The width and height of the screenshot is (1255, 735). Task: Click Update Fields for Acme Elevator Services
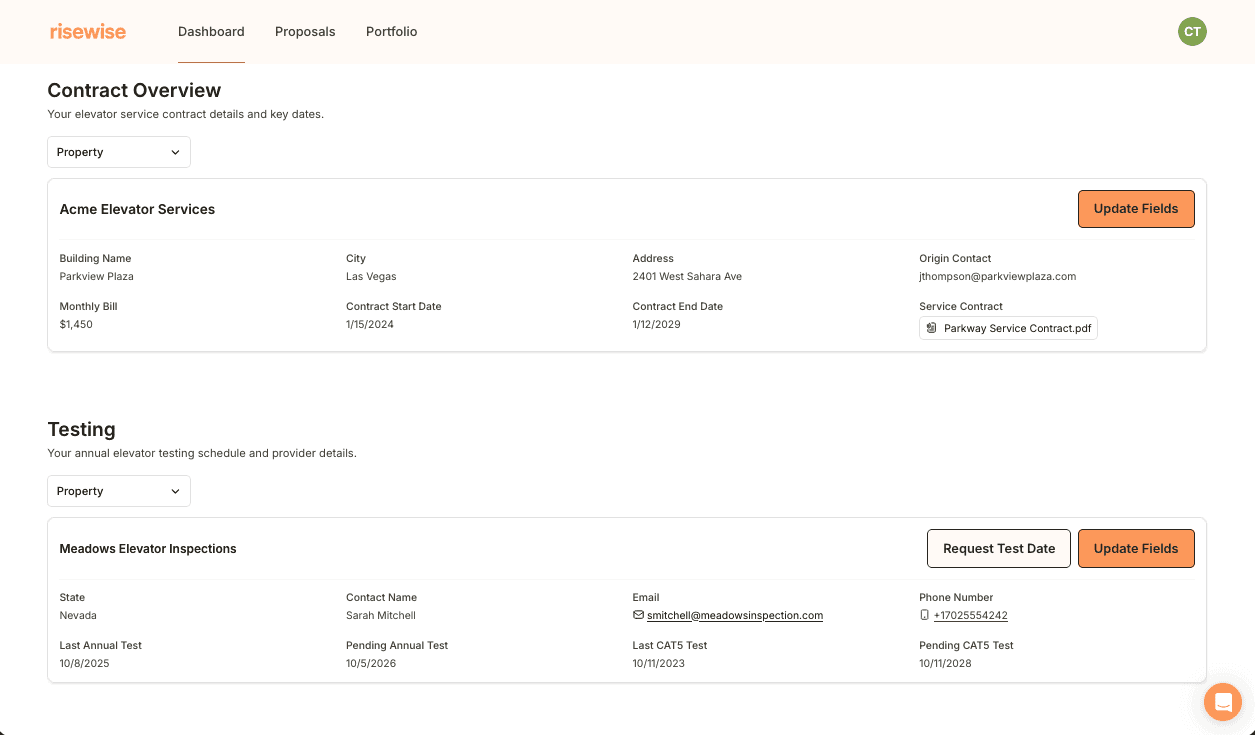pyautogui.click(x=1136, y=208)
